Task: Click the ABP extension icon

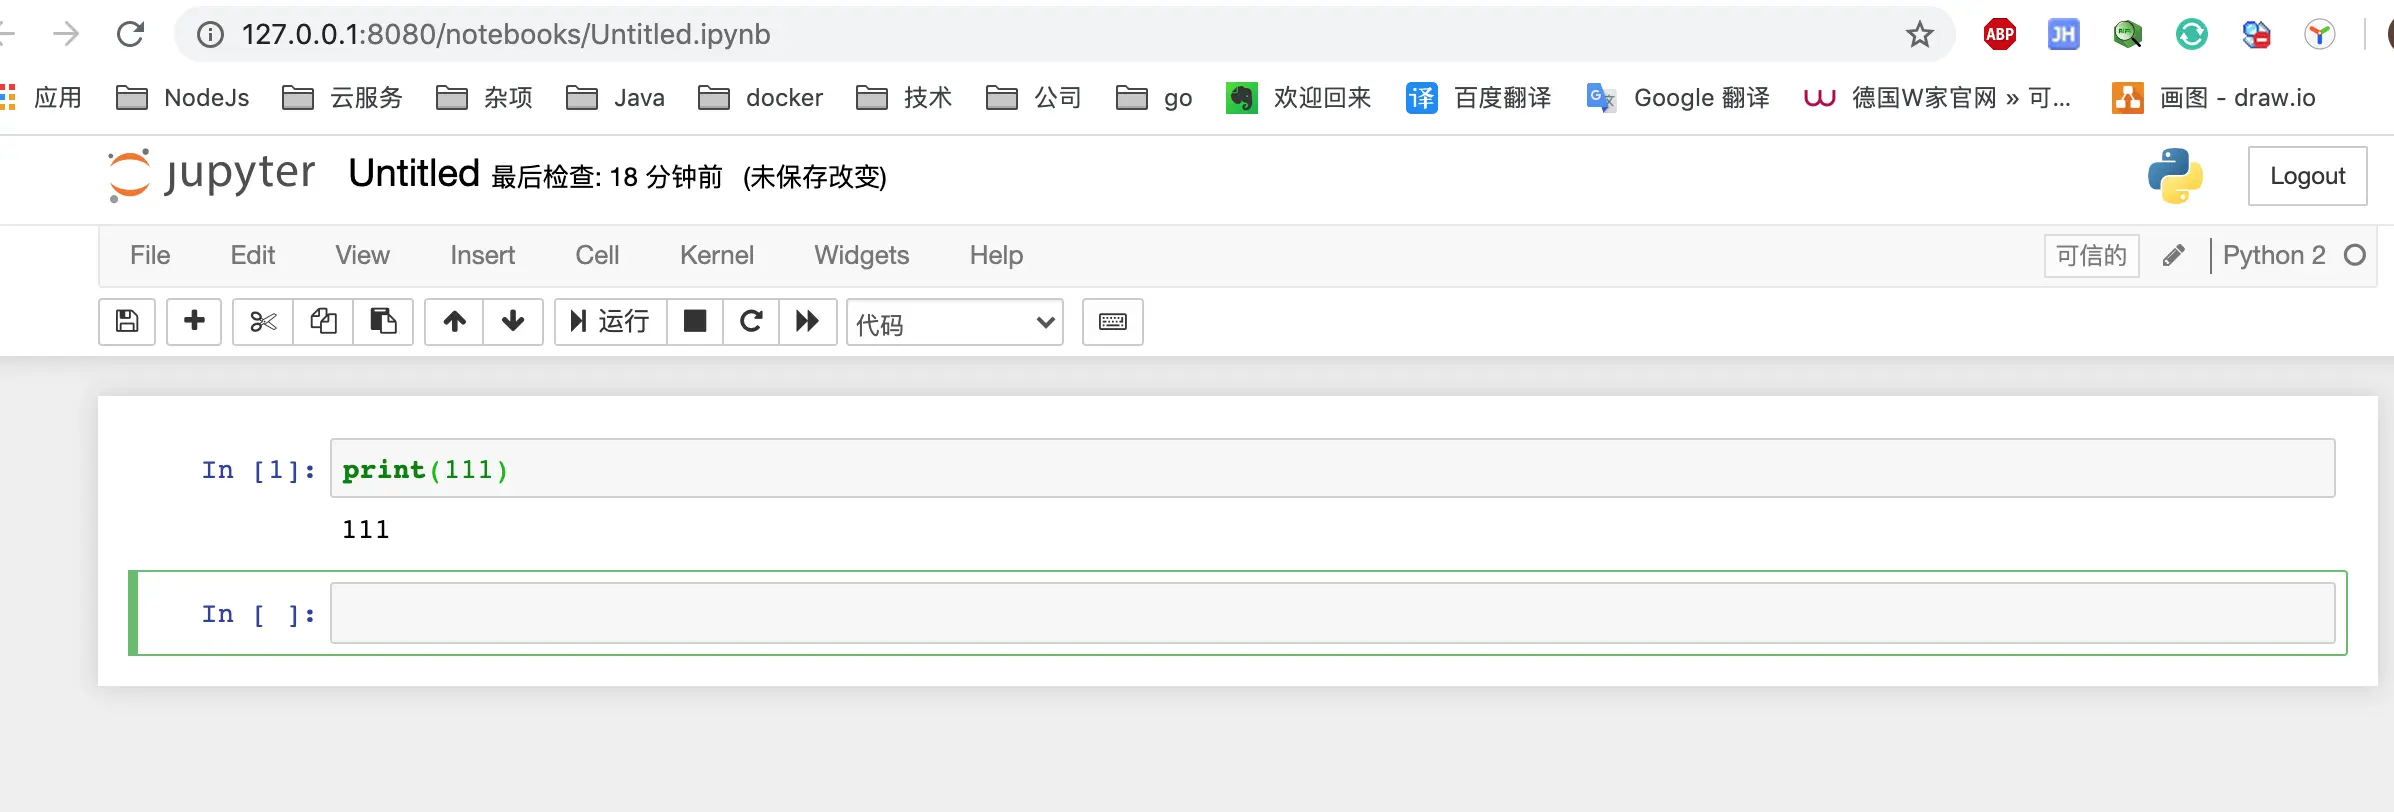Action: pos(1999,35)
